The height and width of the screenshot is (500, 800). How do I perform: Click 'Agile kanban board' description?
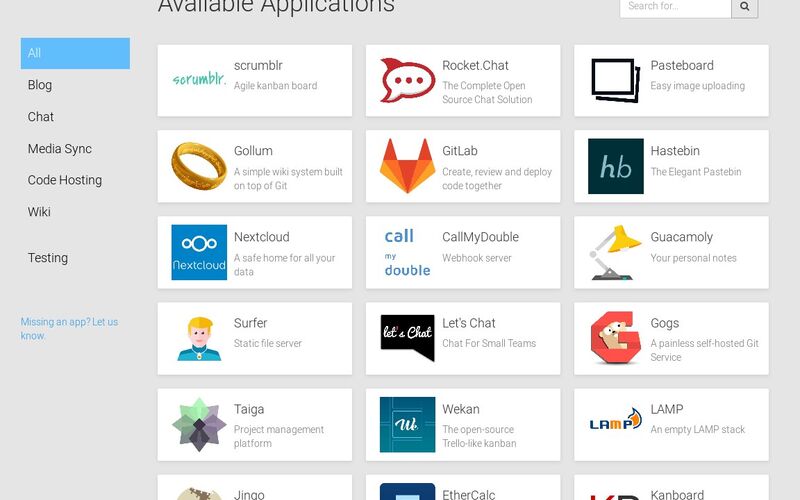275,86
